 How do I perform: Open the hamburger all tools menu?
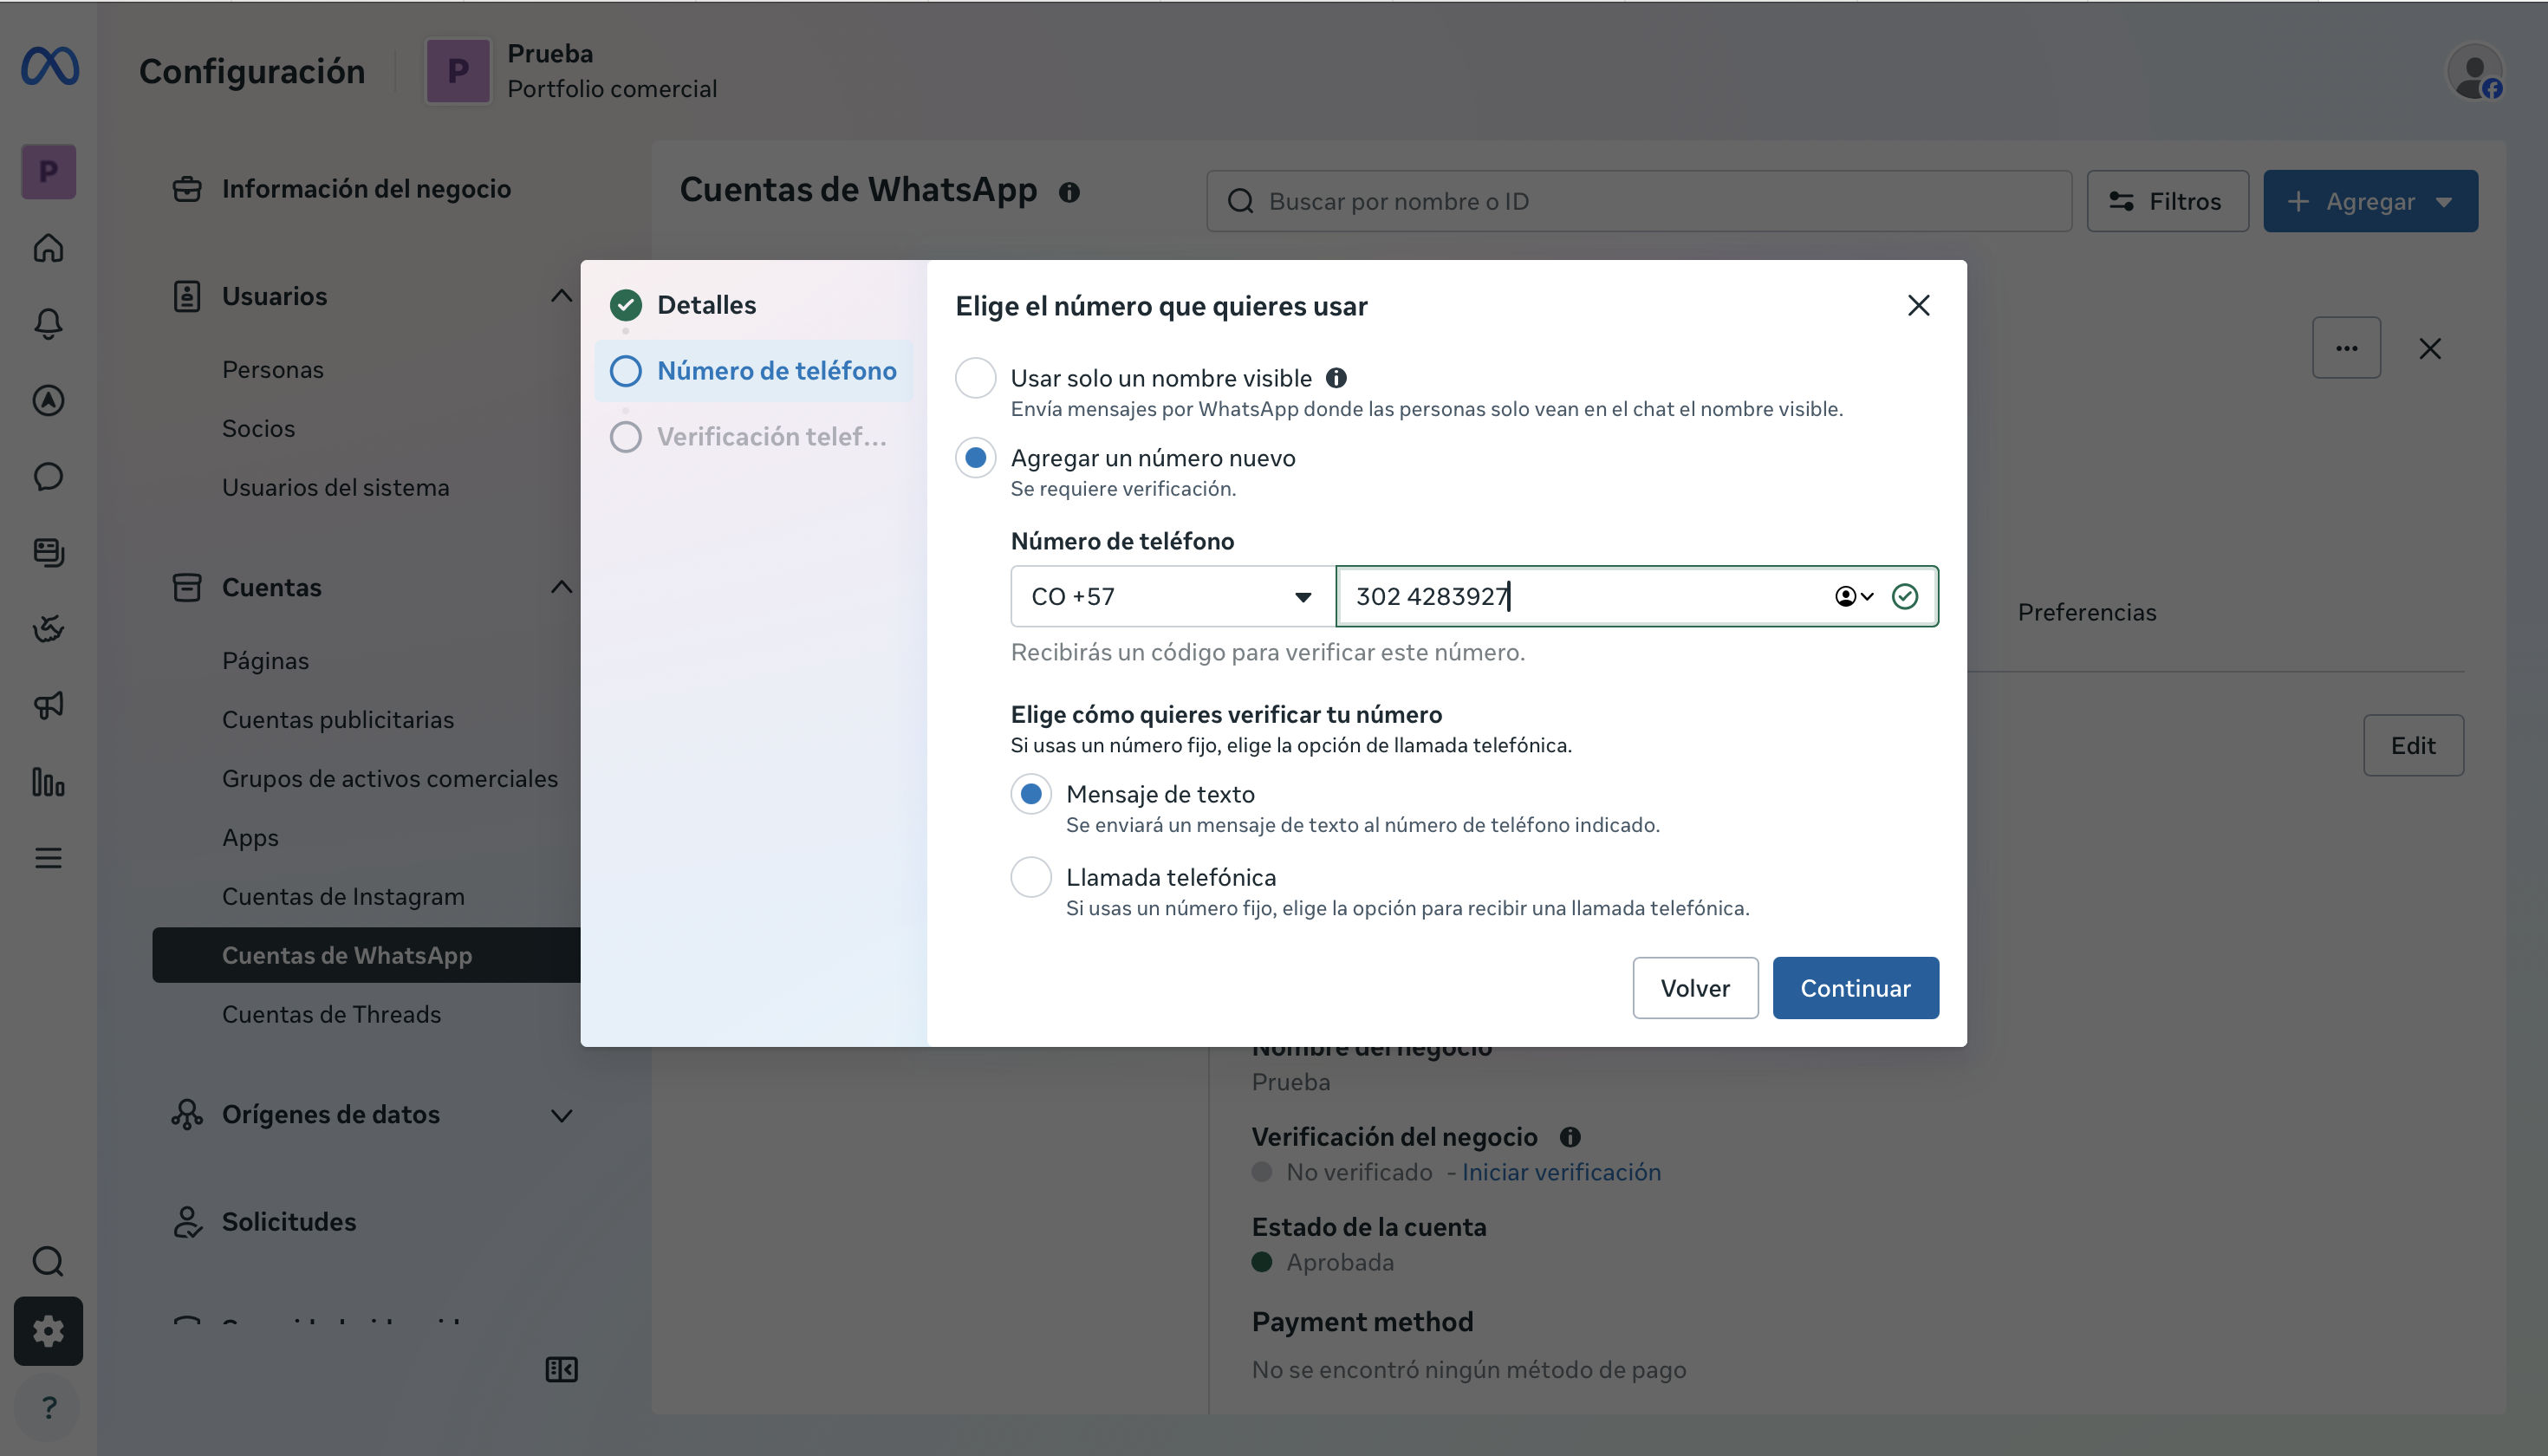[x=48, y=858]
